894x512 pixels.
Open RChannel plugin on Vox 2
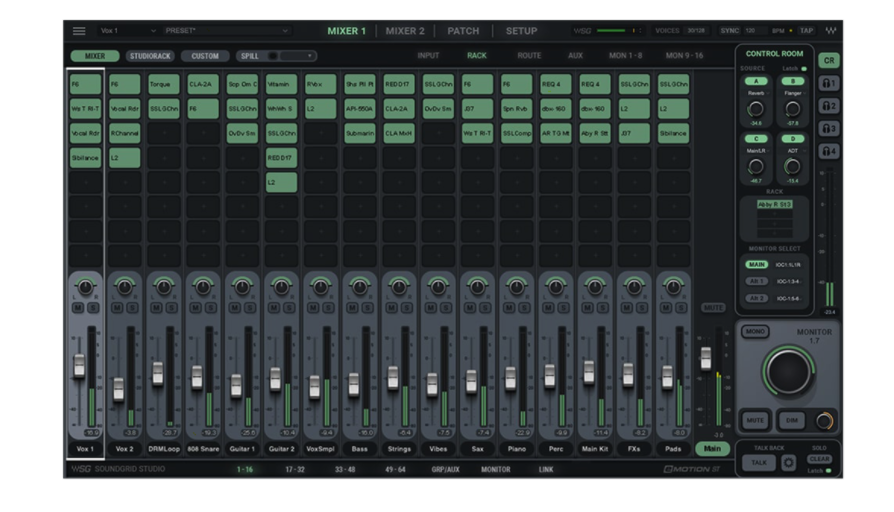tap(124, 133)
